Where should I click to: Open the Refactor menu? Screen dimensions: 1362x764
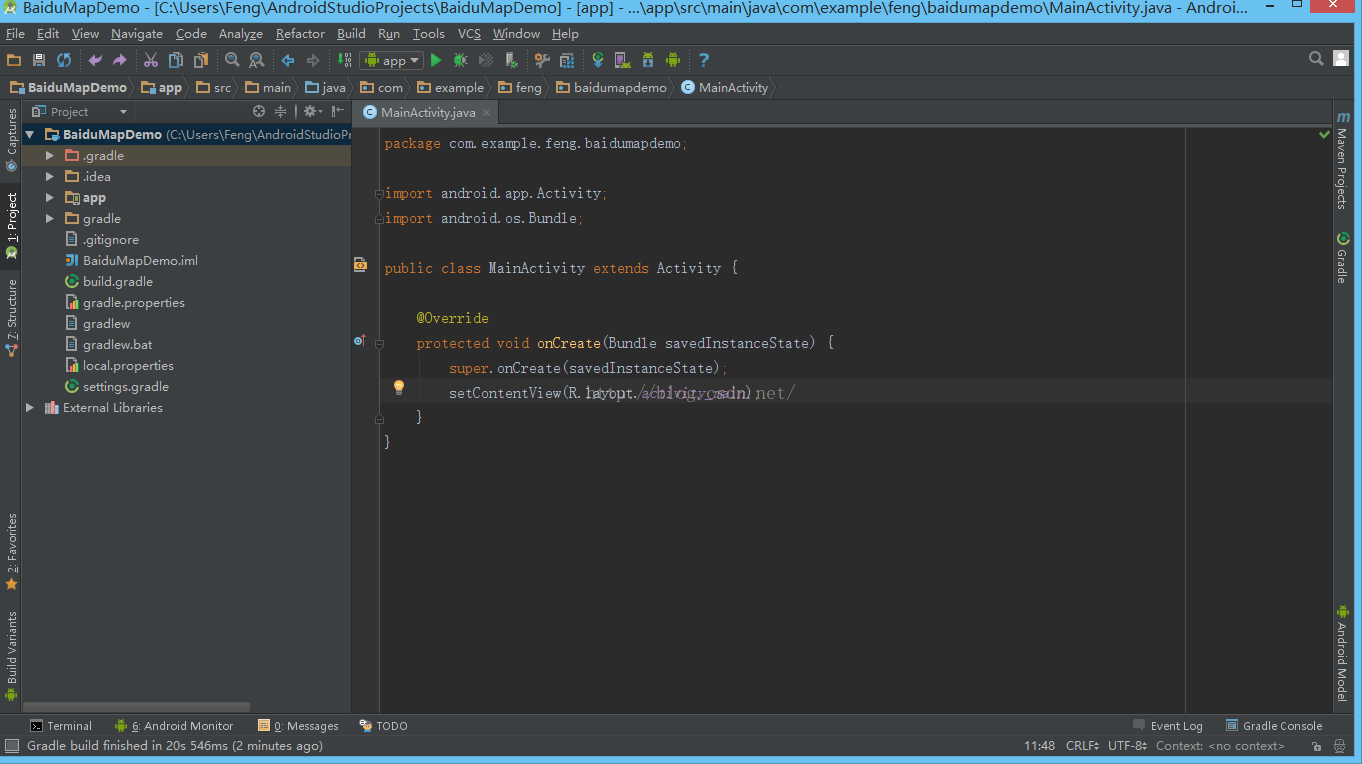click(300, 33)
